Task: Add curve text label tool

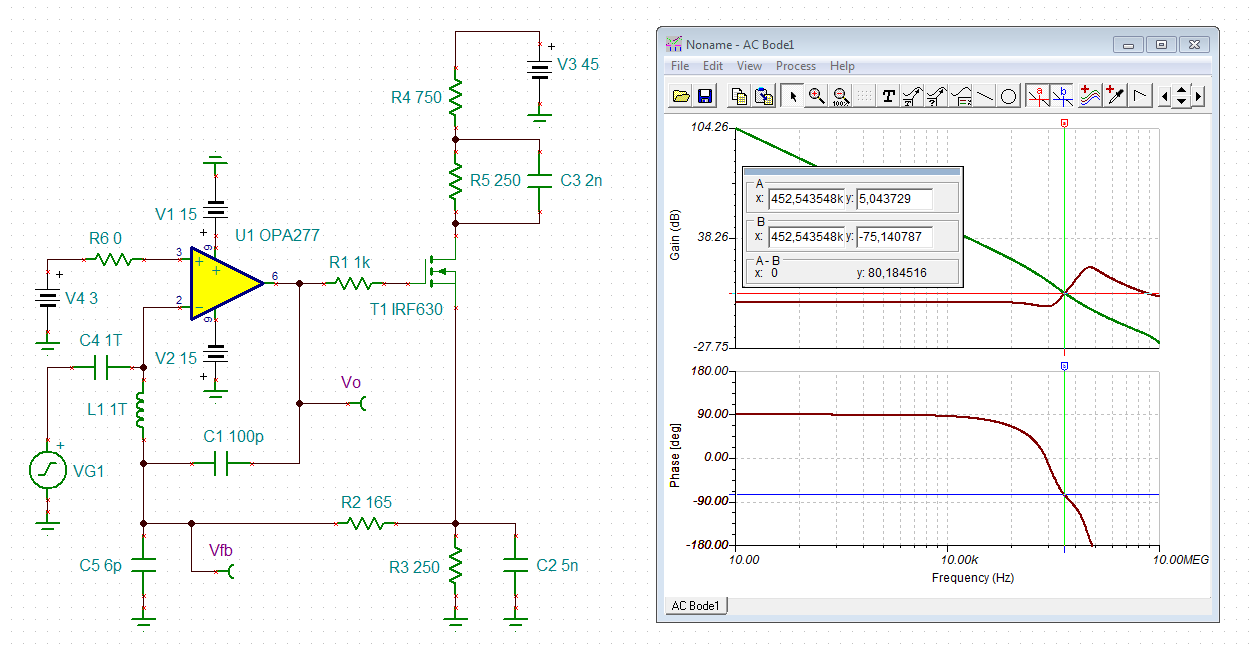Action: point(912,96)
